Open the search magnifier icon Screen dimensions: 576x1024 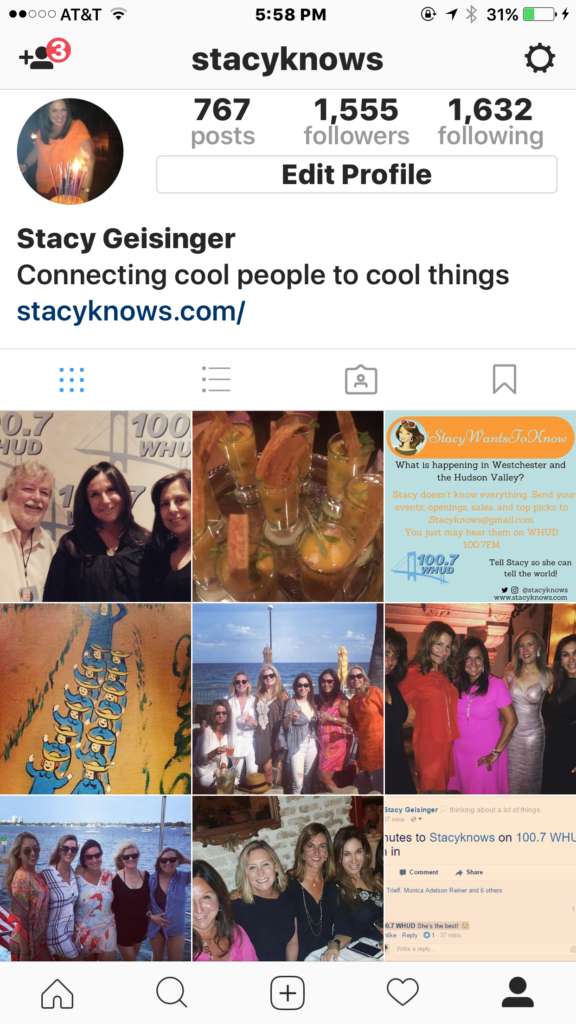pos(172,993)
